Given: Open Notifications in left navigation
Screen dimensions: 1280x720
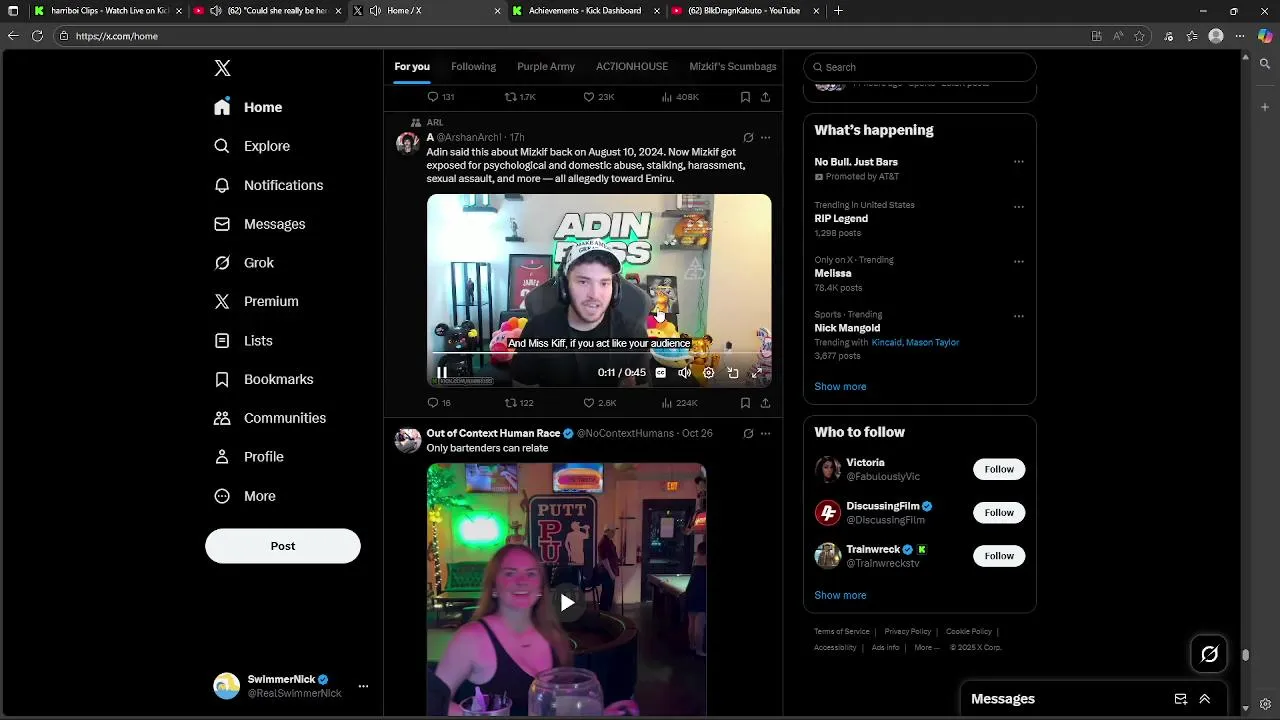Looking at the screenshot, I should [268, 185].
